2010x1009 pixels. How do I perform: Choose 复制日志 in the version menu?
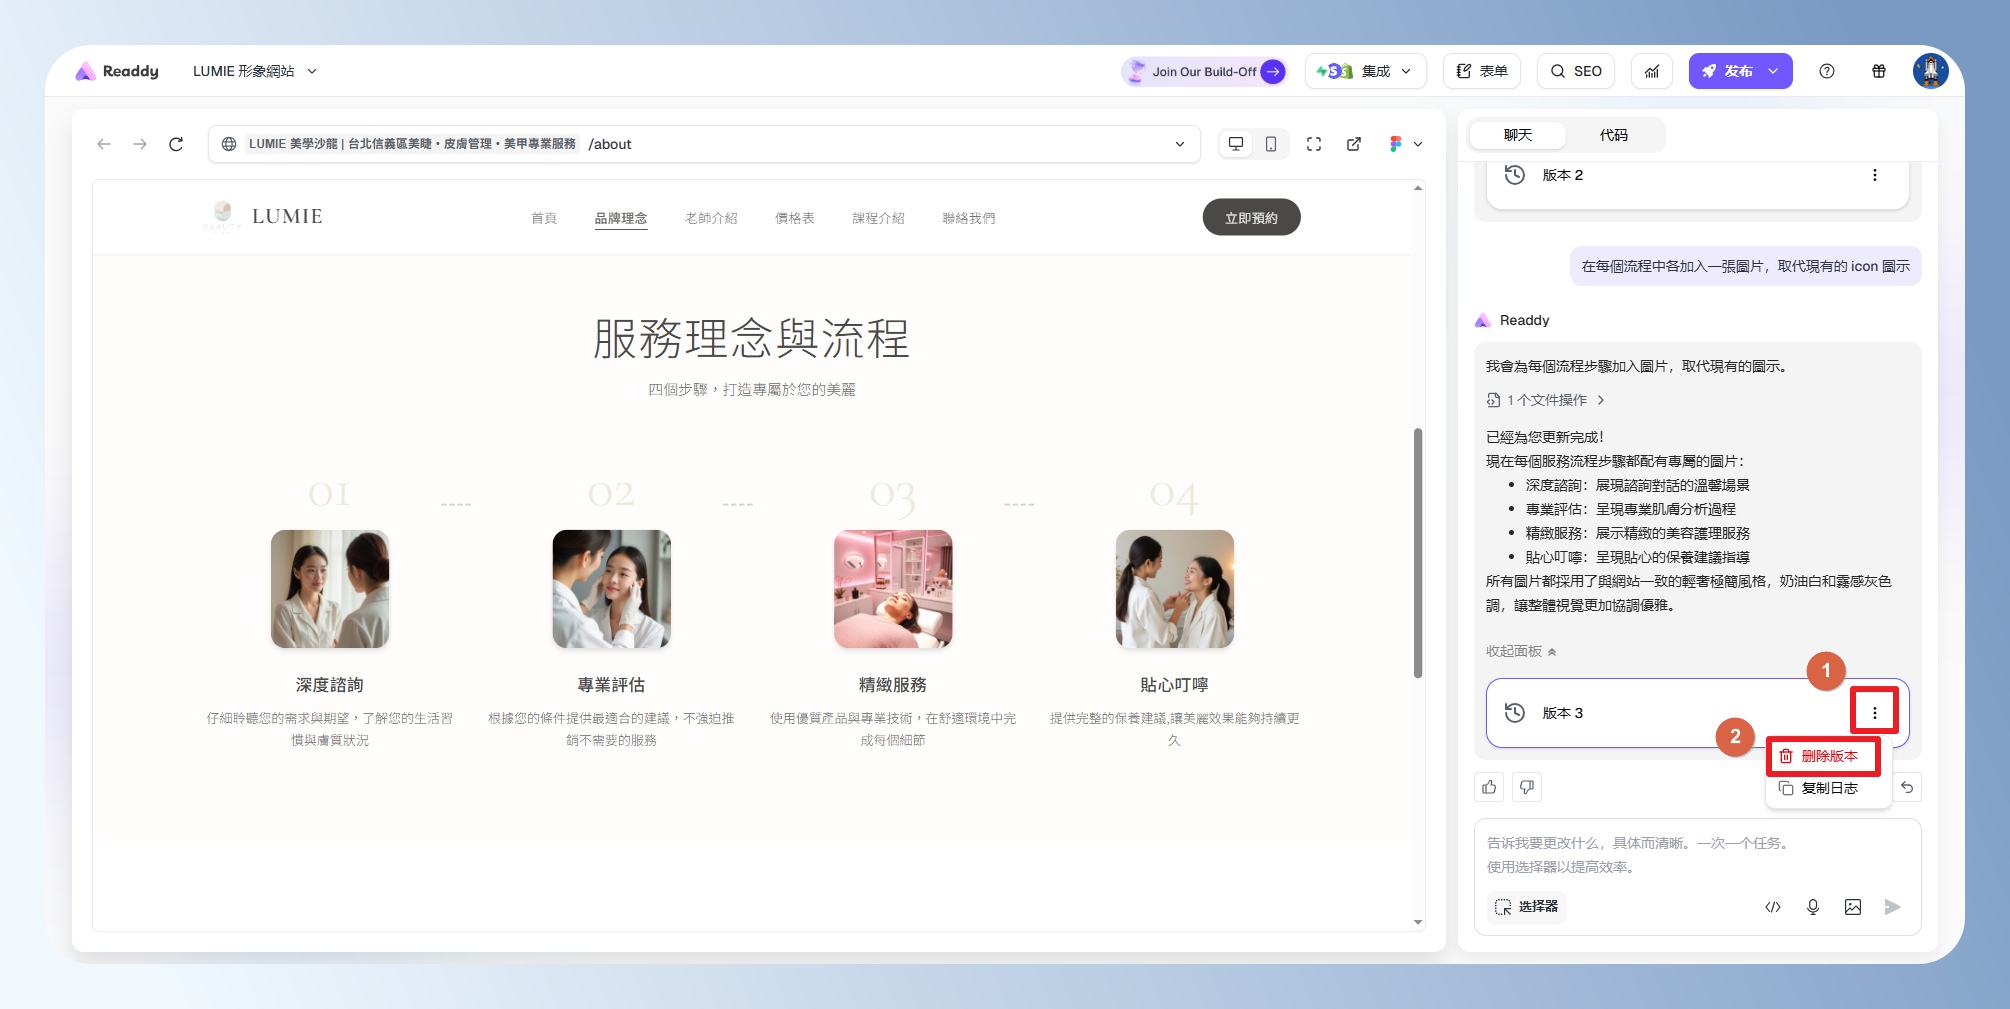click(x=1824, y=788)
